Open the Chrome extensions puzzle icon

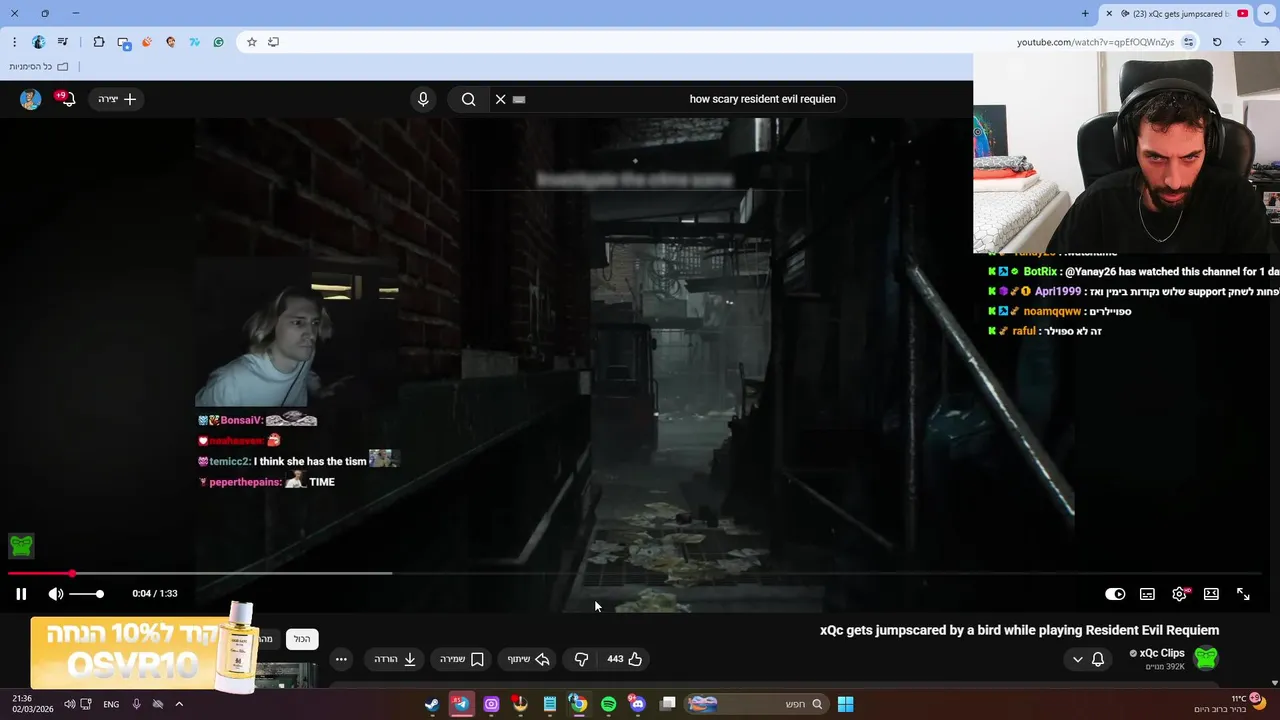pyautogui.click(x=99, y=42)
